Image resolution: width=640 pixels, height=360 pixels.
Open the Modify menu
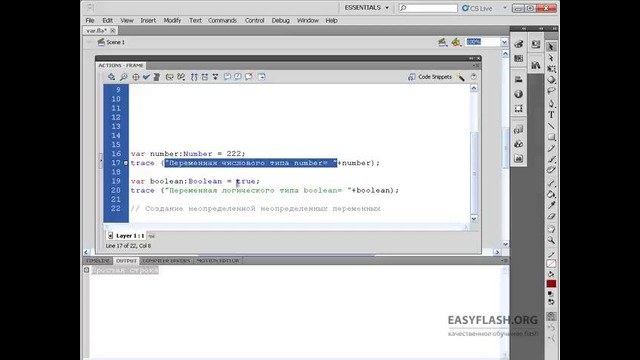tap(172, 20)
